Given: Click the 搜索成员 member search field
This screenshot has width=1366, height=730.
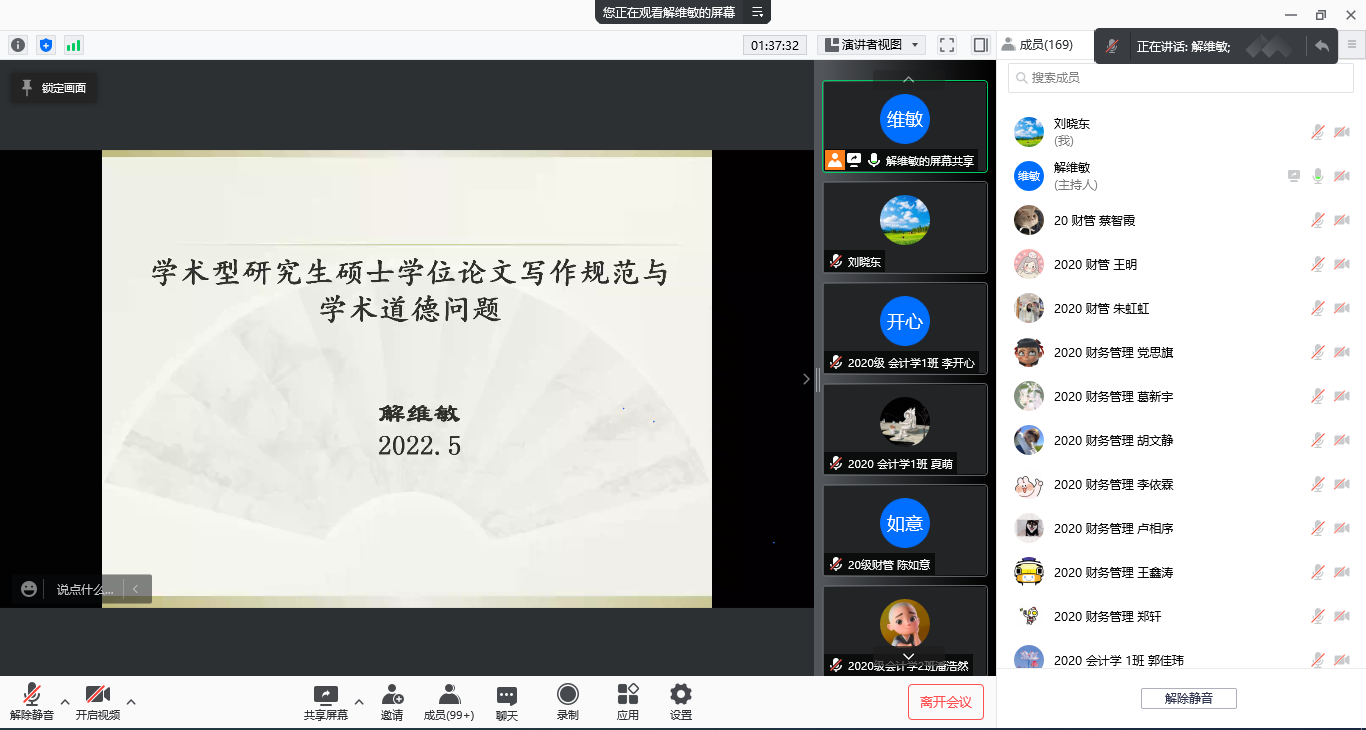Looking at the screenshot, I should (x=1180, y=77).
